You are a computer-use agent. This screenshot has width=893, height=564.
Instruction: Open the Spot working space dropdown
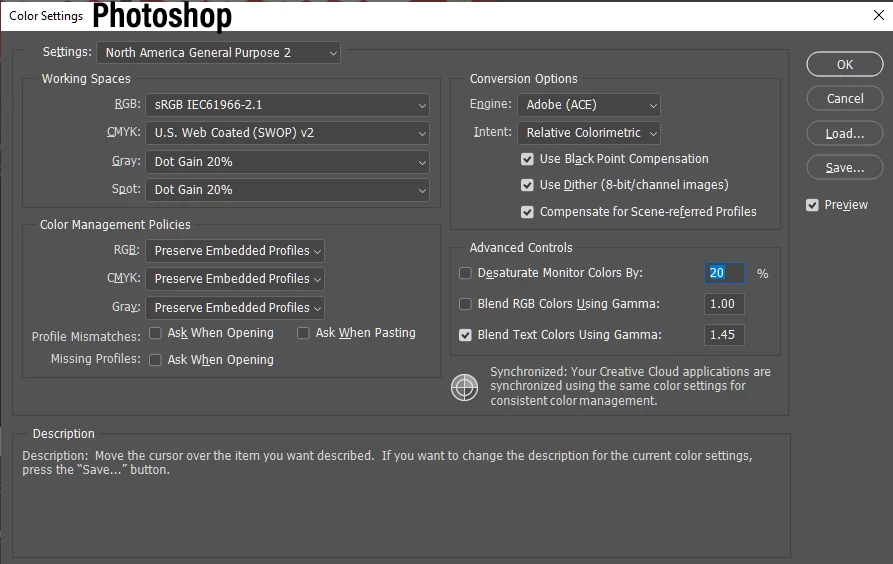click(x=288, y=190)
